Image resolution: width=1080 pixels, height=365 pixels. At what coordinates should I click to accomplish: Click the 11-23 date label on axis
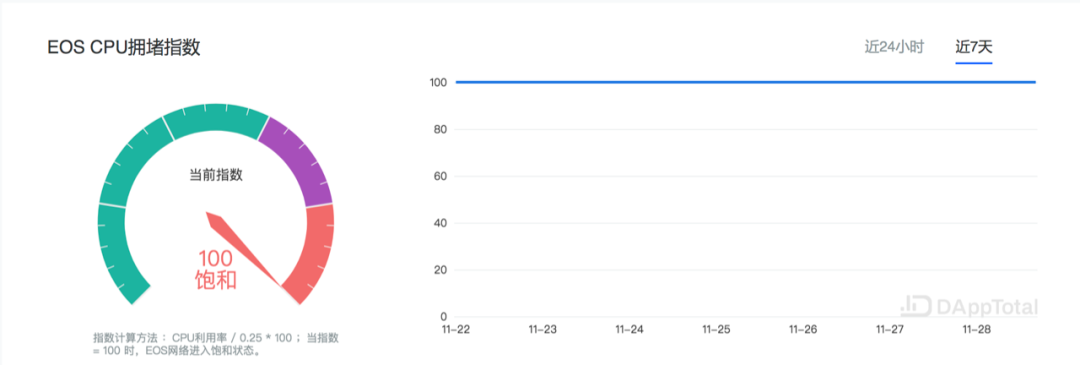point(542,330)
